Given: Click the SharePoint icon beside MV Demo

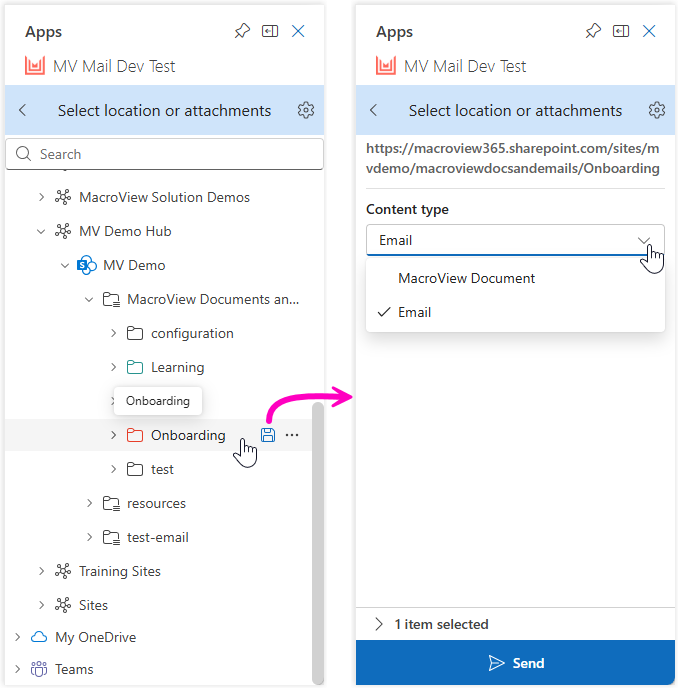Looking at the screenshot, I should click(x=87, y=265).
